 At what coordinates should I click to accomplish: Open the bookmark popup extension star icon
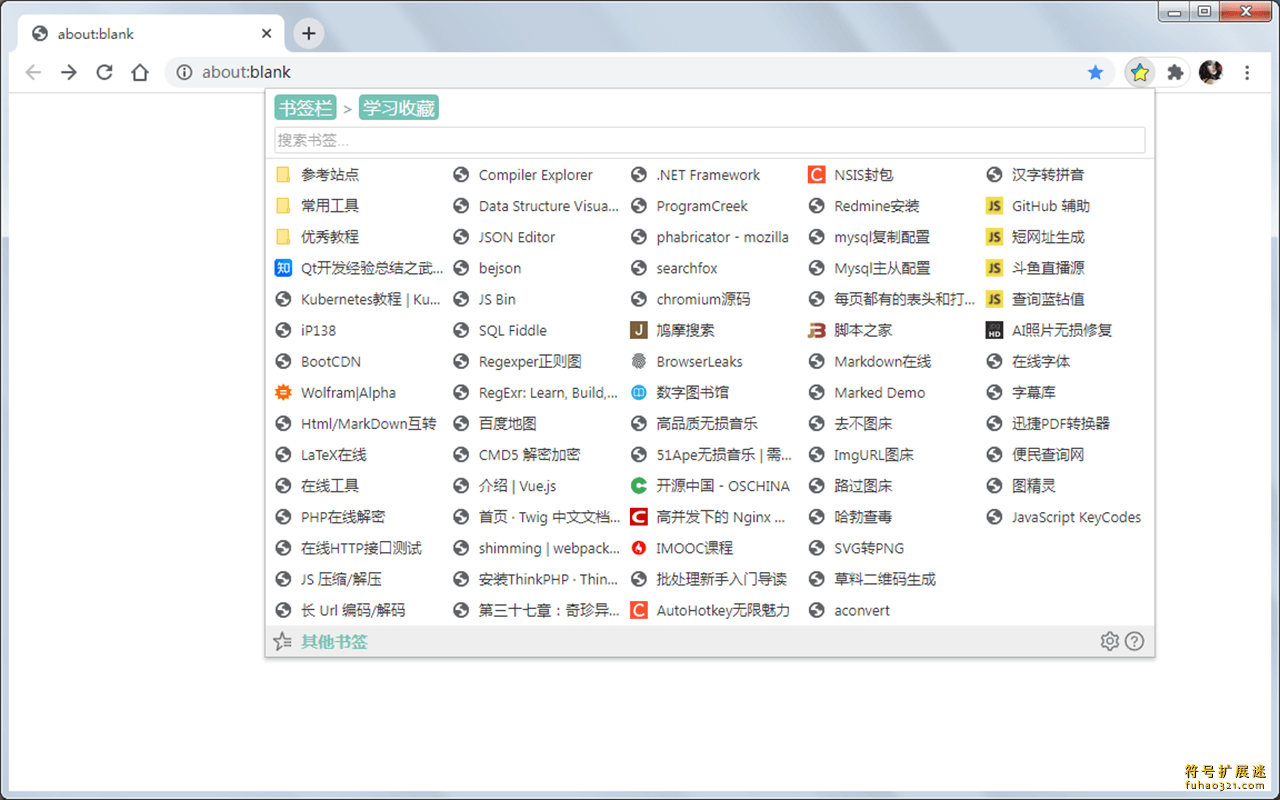click(1140, 72)
